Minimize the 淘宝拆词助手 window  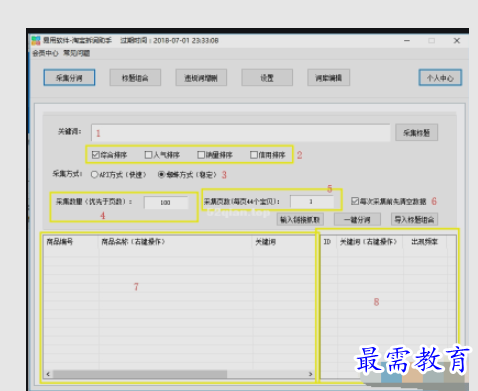pyautogui.click(x=407, y=41)
